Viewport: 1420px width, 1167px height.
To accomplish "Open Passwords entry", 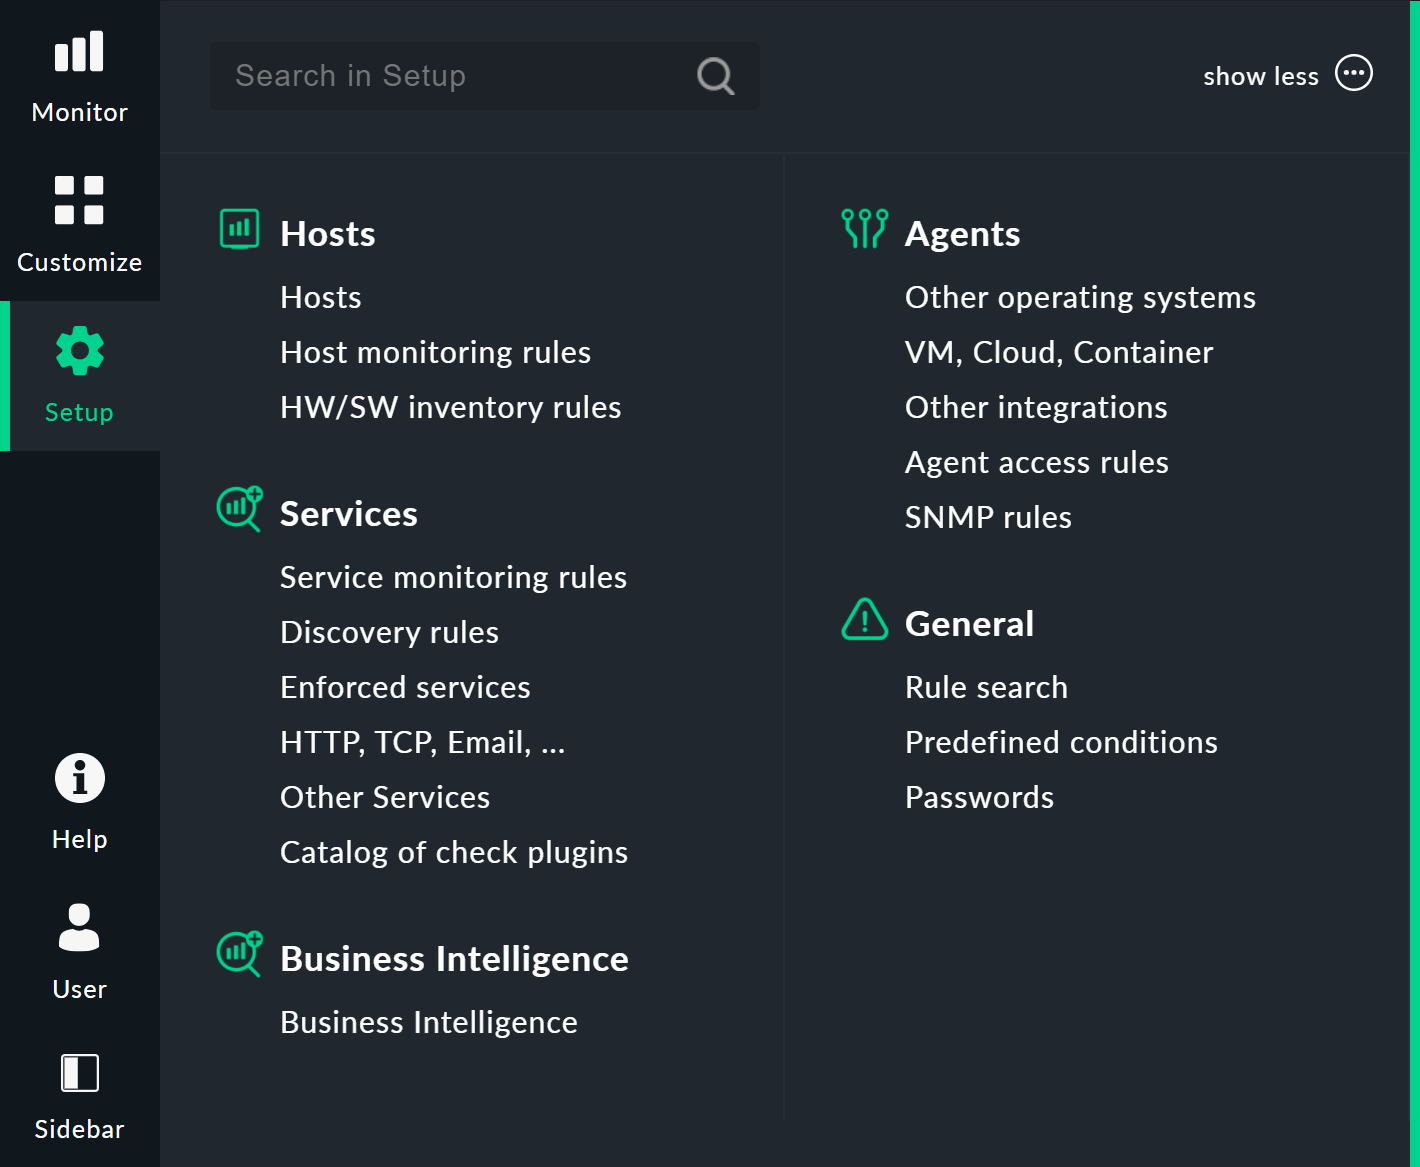I will click(x=980, y=797).
